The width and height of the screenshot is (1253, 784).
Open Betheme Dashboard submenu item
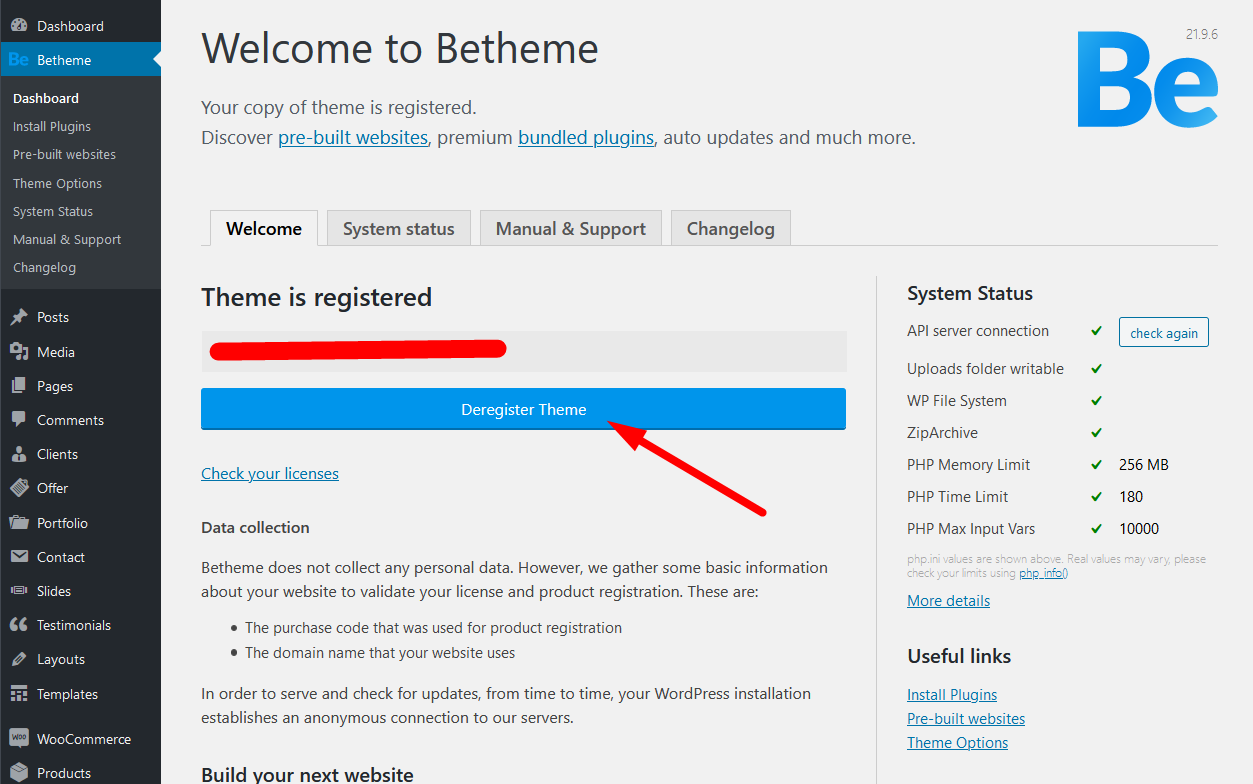pyautogui.click(x=46, y=98)
